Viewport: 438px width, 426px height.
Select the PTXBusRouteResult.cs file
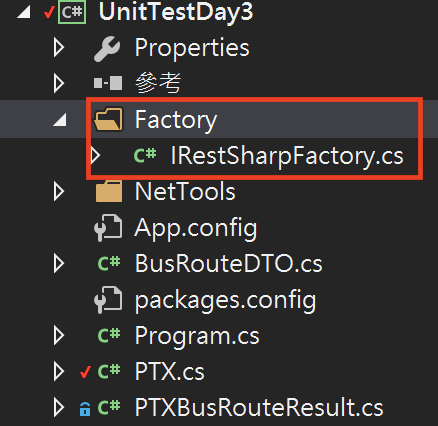(259, 407)
